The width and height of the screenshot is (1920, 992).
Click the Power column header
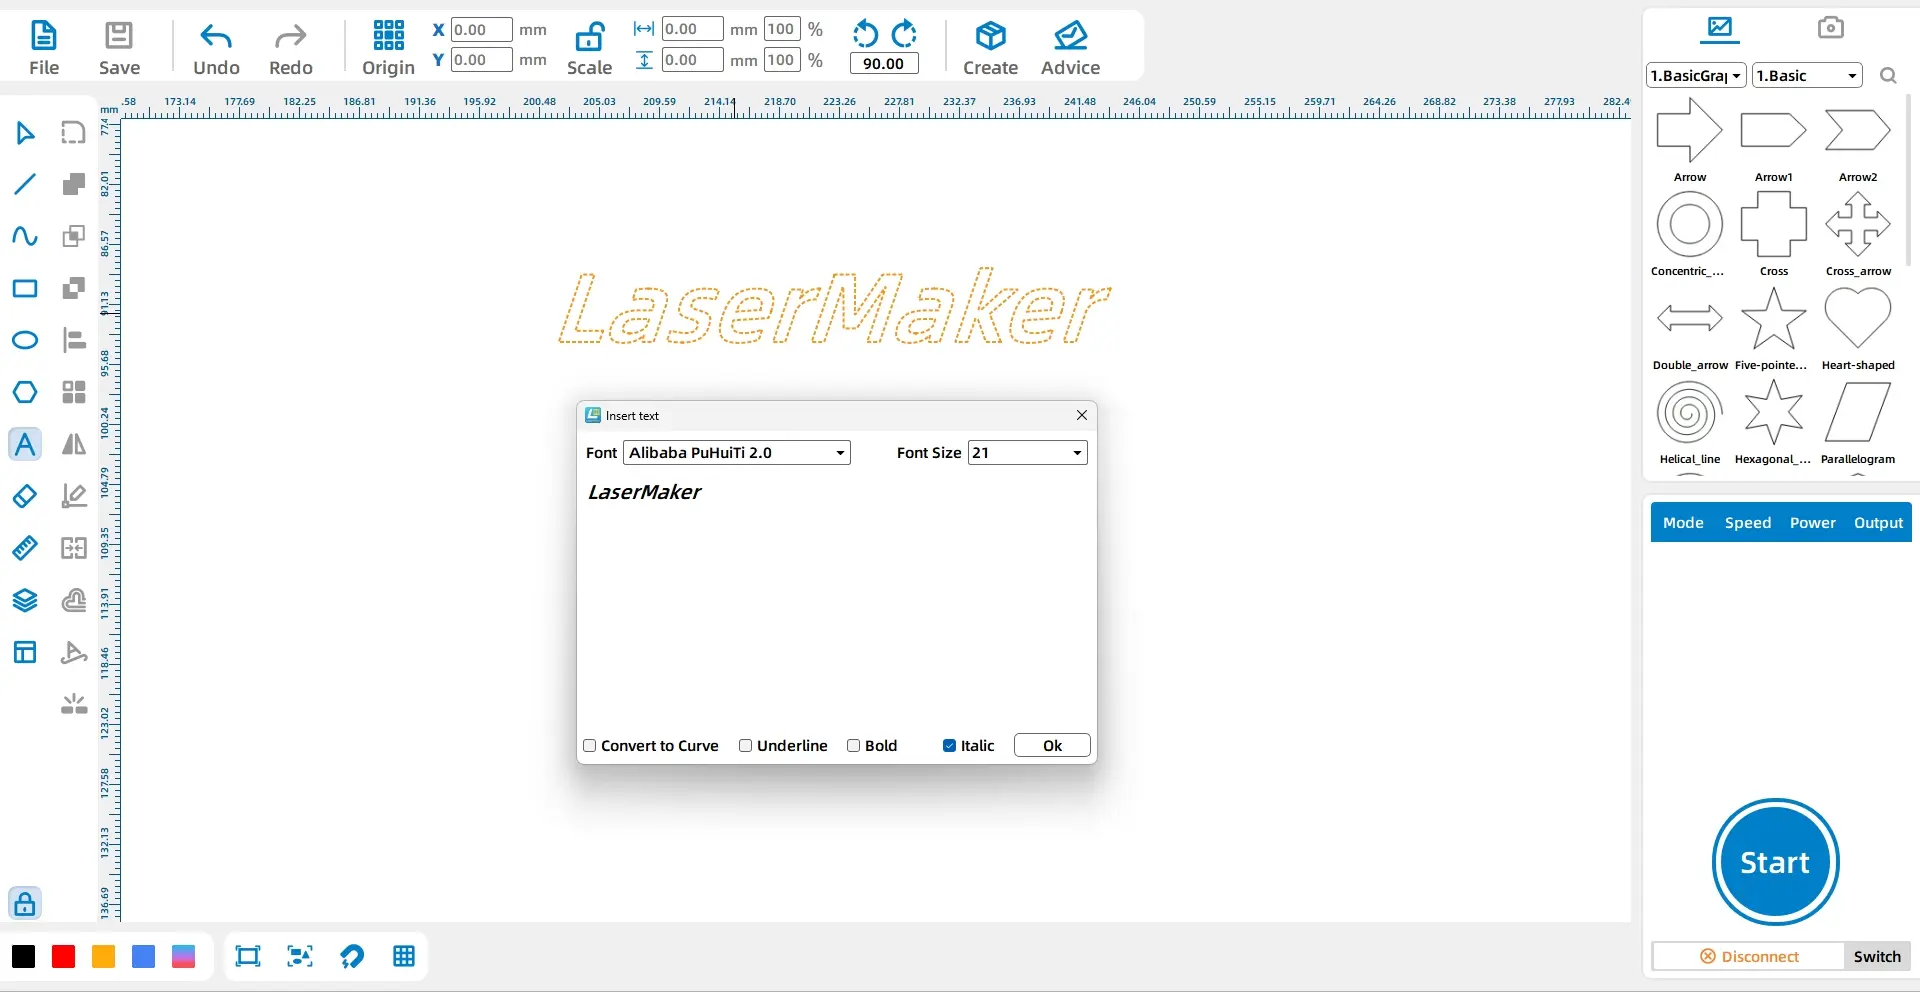1813,523
